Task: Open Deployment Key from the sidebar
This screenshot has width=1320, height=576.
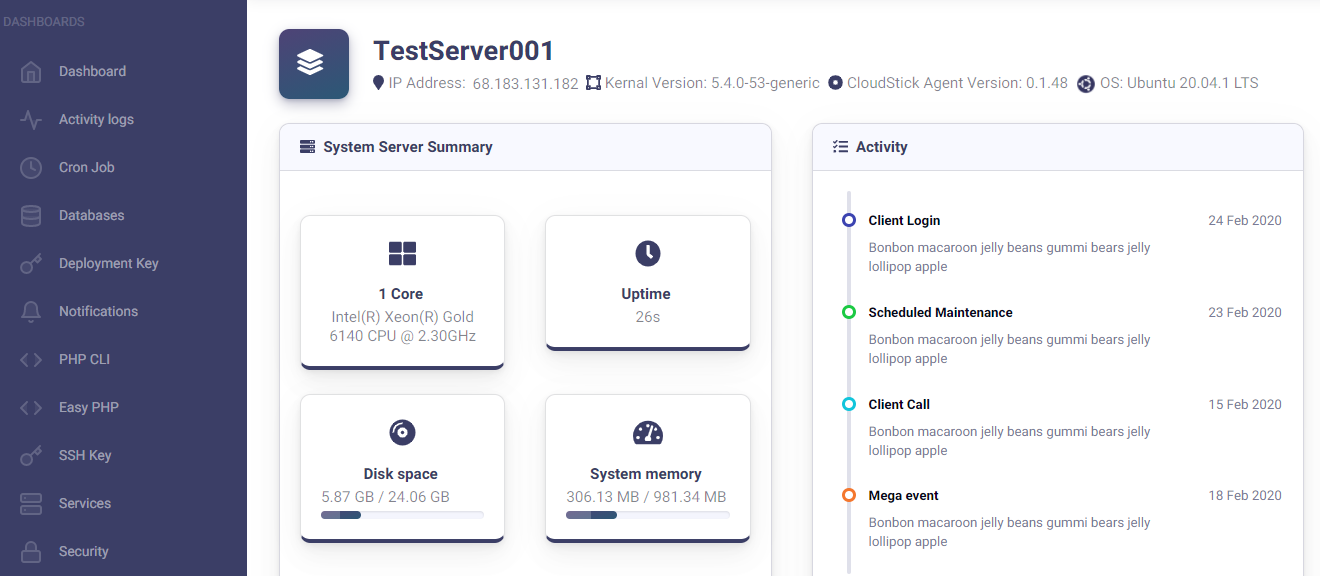Action: point(108,264)
